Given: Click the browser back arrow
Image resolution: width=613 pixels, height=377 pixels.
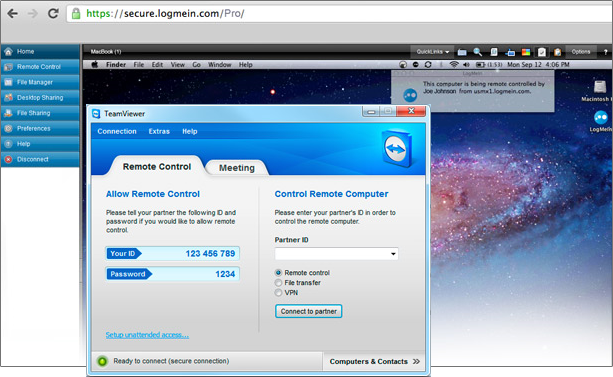Looking at the screenshot, I should pos(13,13).
